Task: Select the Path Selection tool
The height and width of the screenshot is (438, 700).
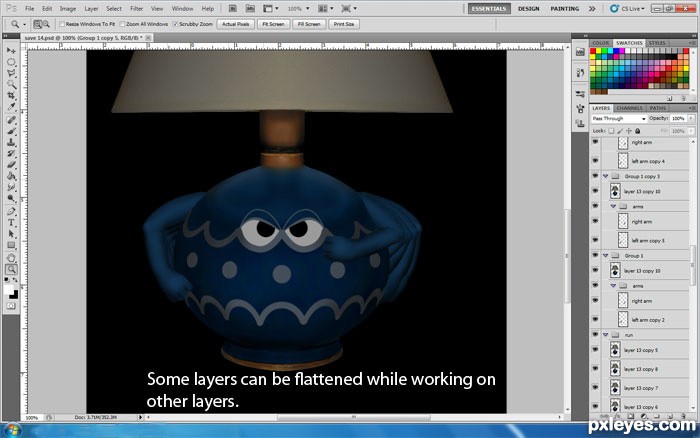Action: pos(11,234)
